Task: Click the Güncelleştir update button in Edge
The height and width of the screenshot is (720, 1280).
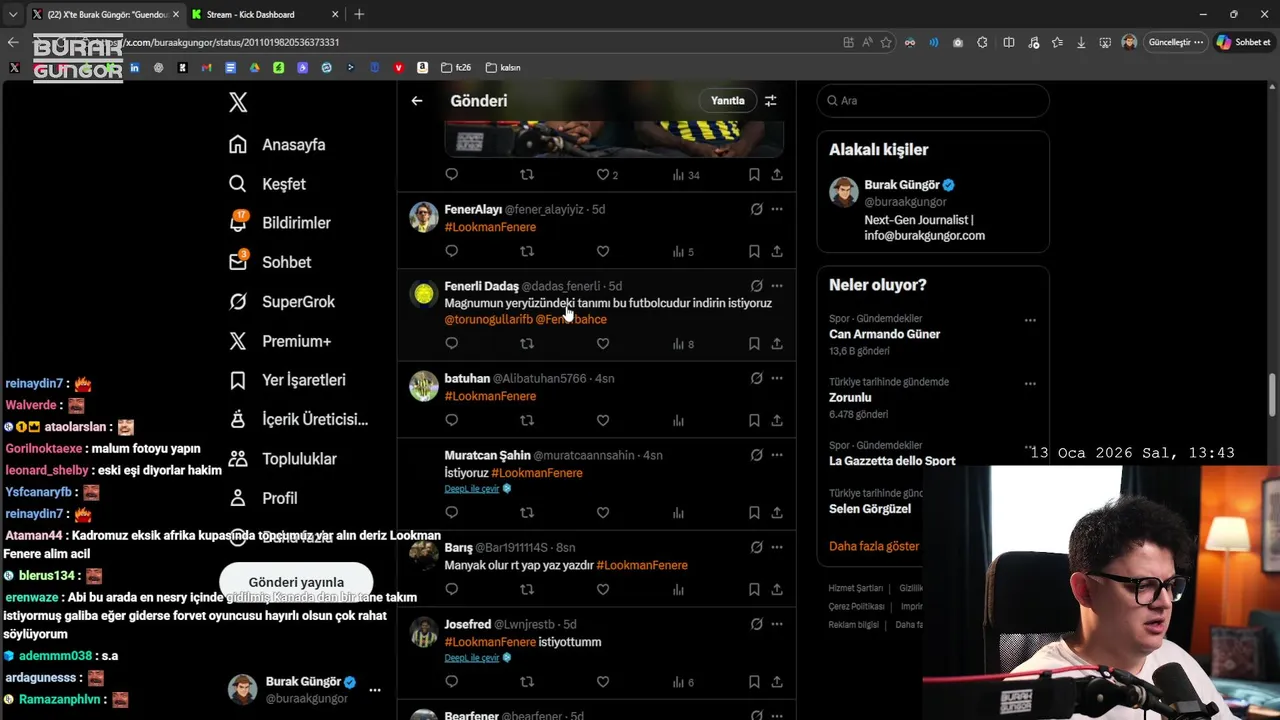Action: (1175, 43)
